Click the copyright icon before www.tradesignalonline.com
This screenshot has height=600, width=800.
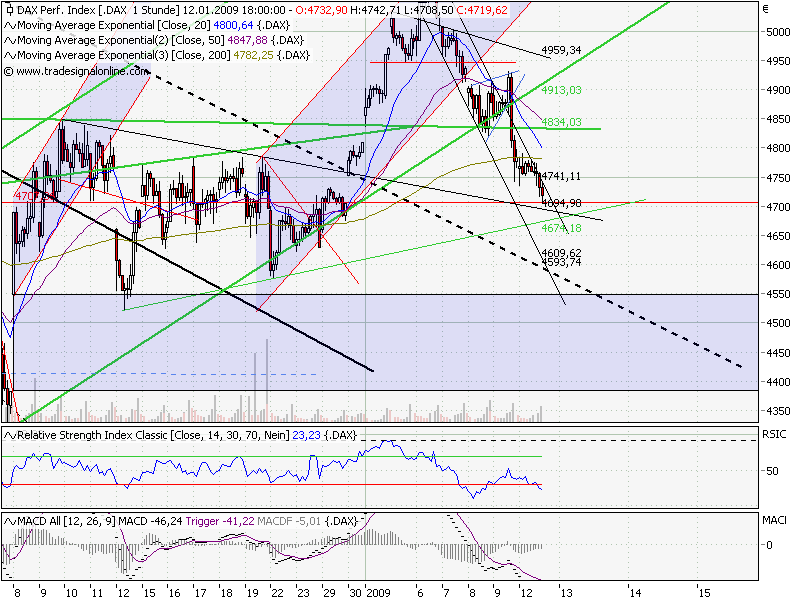coord(8,70)
